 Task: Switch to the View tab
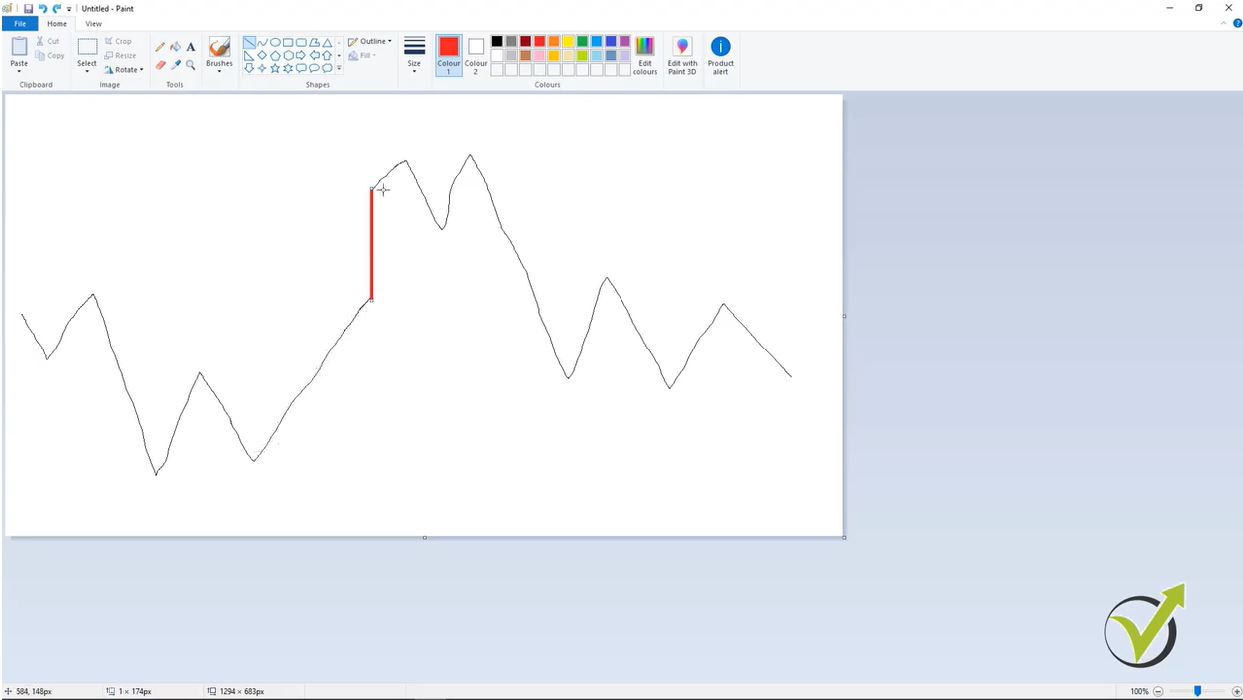pyautogui.click(x=93, y=23)
